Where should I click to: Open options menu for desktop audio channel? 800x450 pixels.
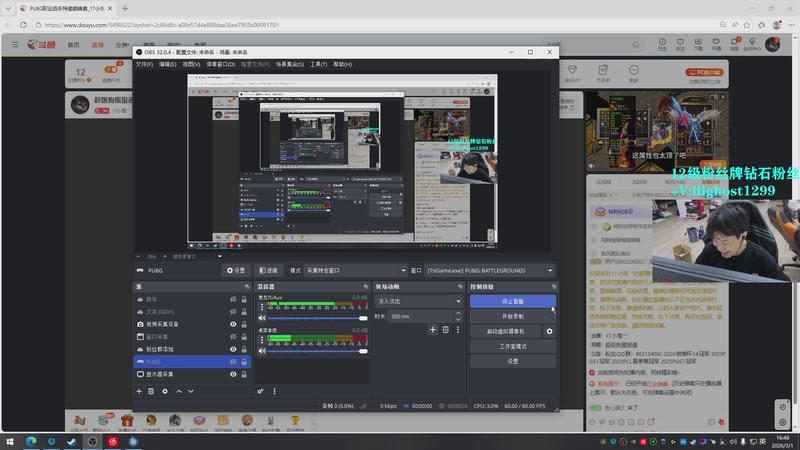click(262, 339)
